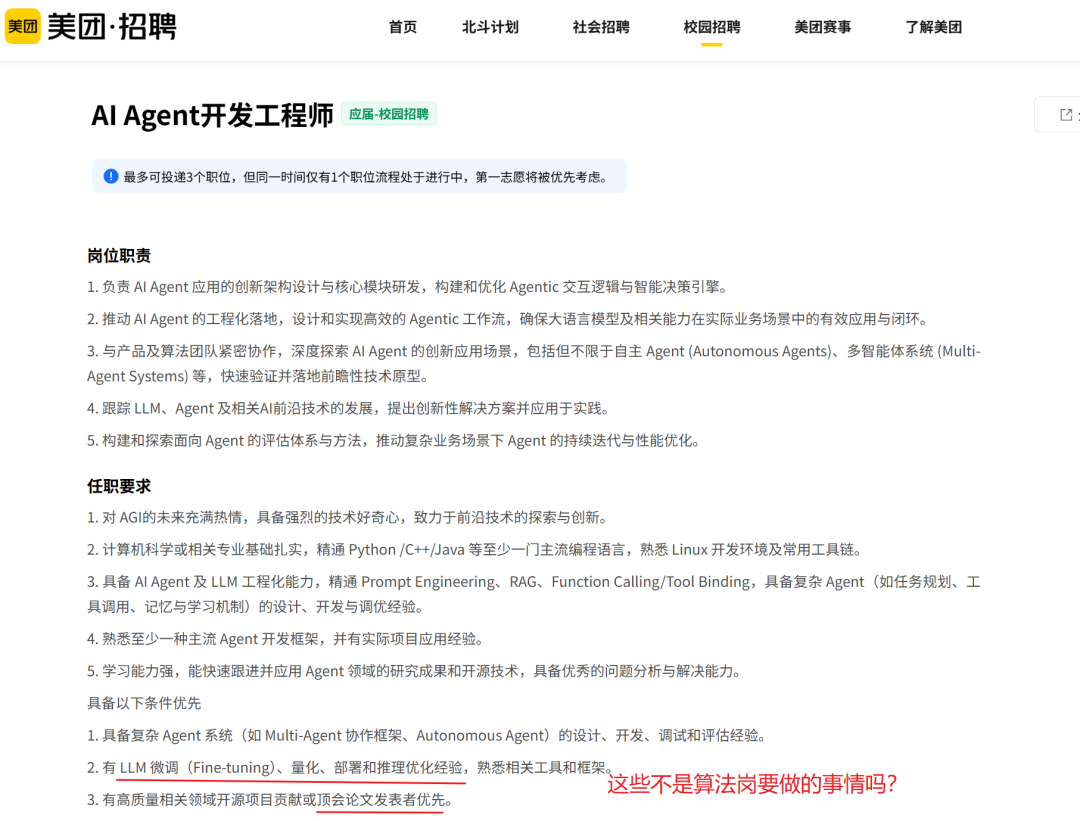Click requirement 4 about 主流 Agent 开发框架
This screenshot has width=1080, height=821.
tap(285, 639)
